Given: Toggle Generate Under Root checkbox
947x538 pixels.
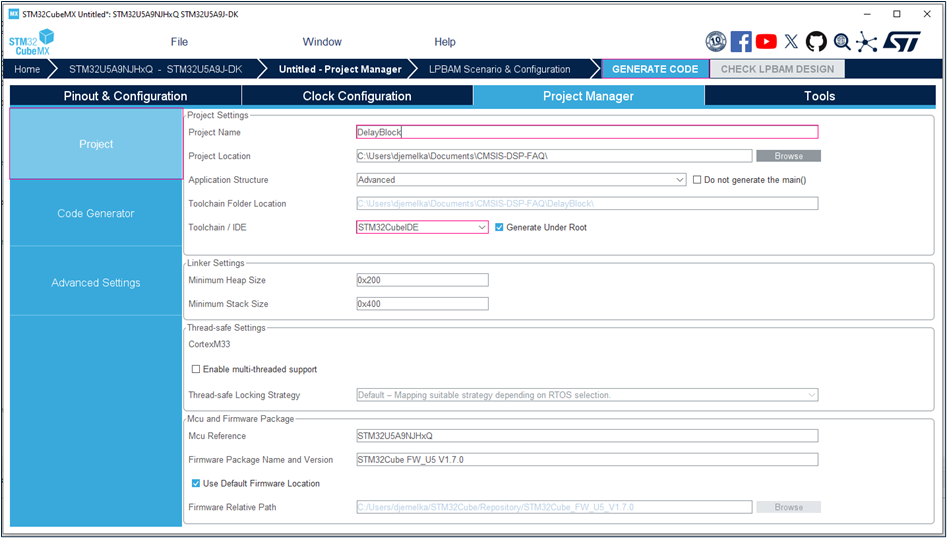Looking at the screenshot, I should pos(499,228).
